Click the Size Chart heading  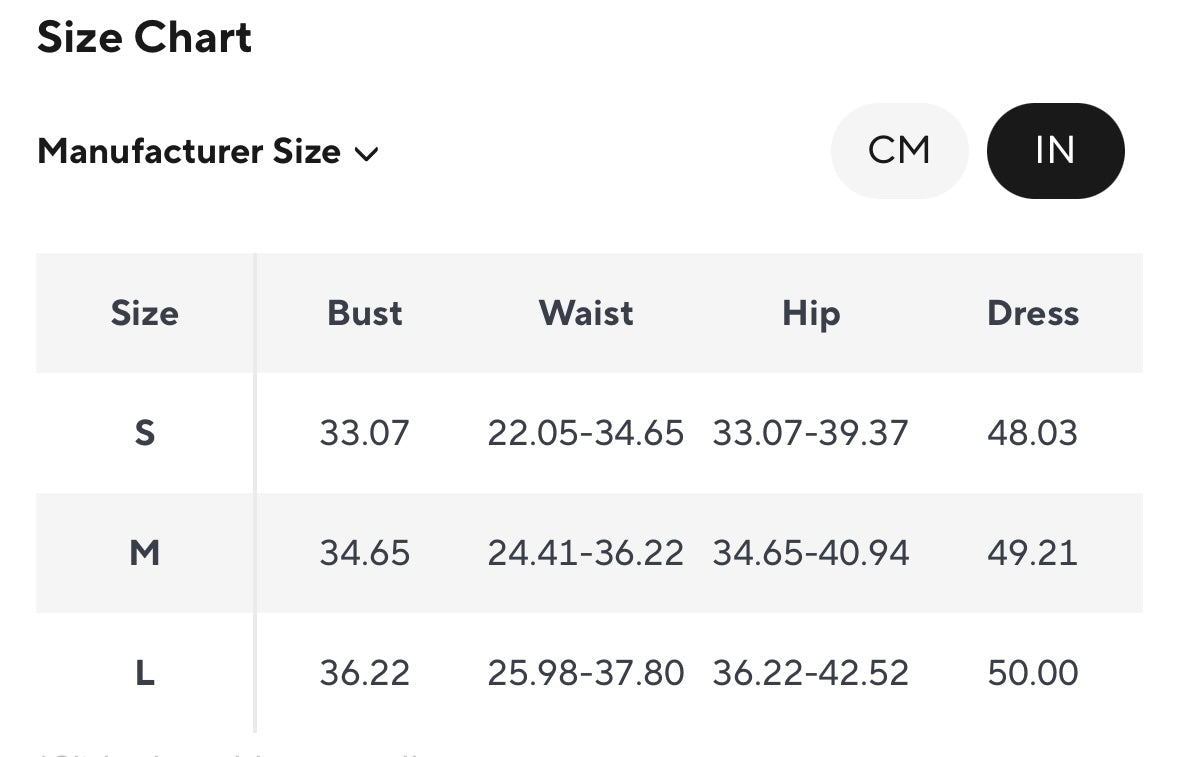tap(145, 38)
